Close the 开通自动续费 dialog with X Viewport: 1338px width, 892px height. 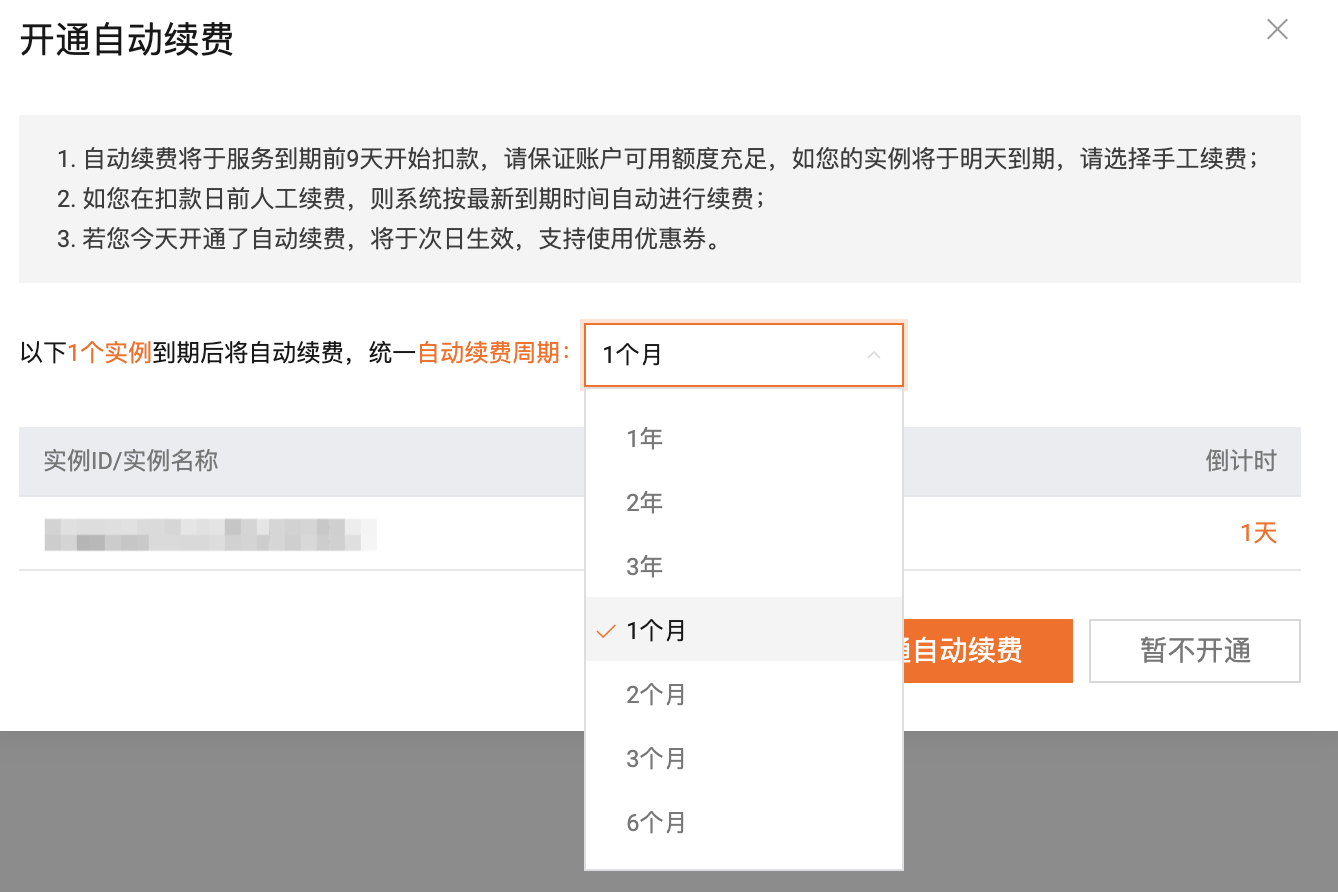click(1277, 30)
